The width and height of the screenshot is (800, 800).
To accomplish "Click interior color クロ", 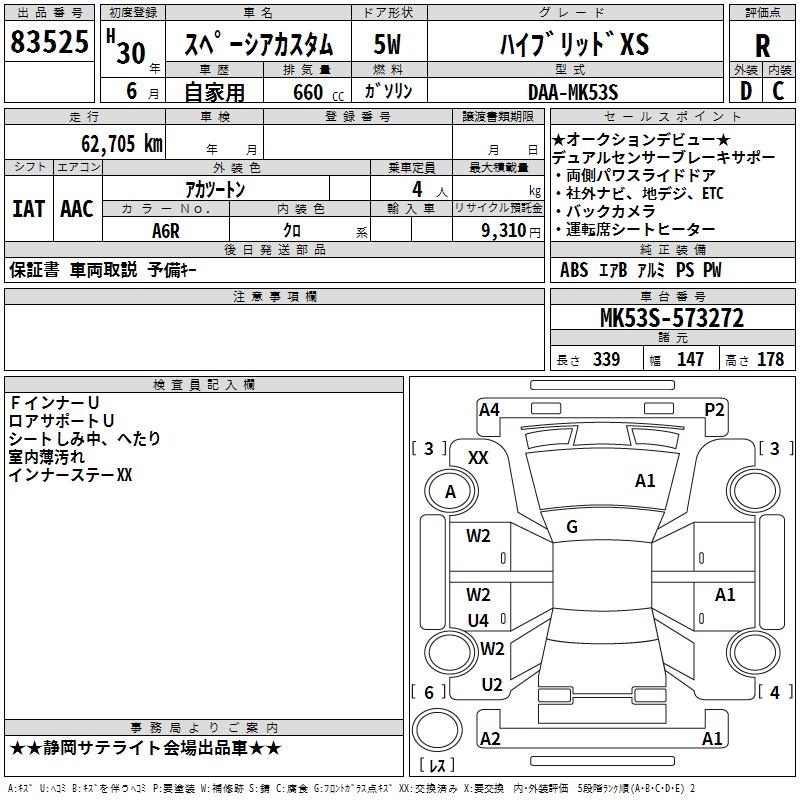I will click(x=292, y=231).
